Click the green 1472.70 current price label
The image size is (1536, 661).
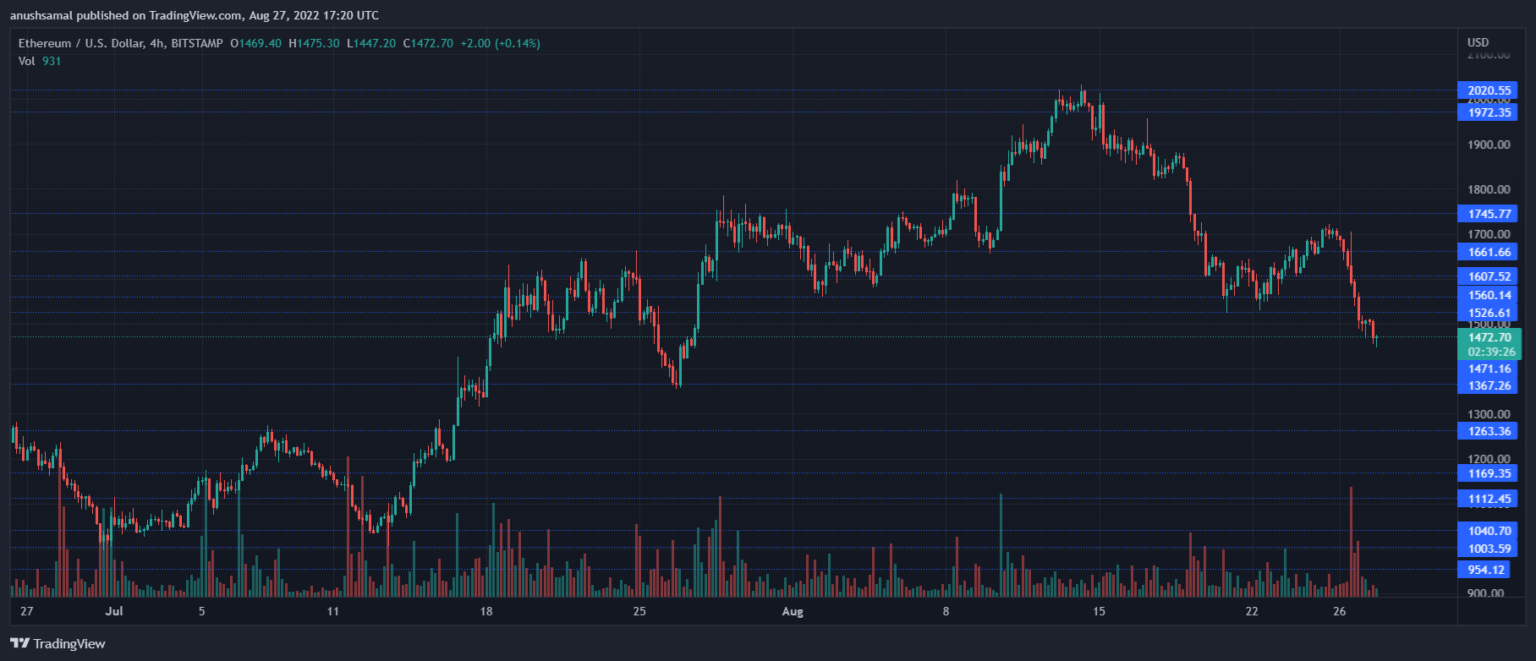[1489, 337]
